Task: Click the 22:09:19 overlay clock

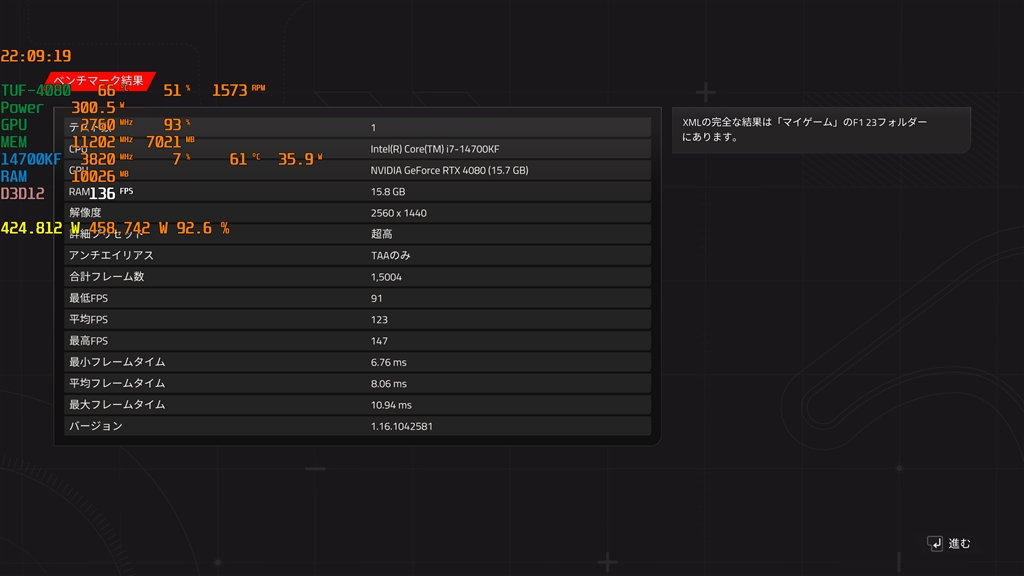Action: coord(36,56)
